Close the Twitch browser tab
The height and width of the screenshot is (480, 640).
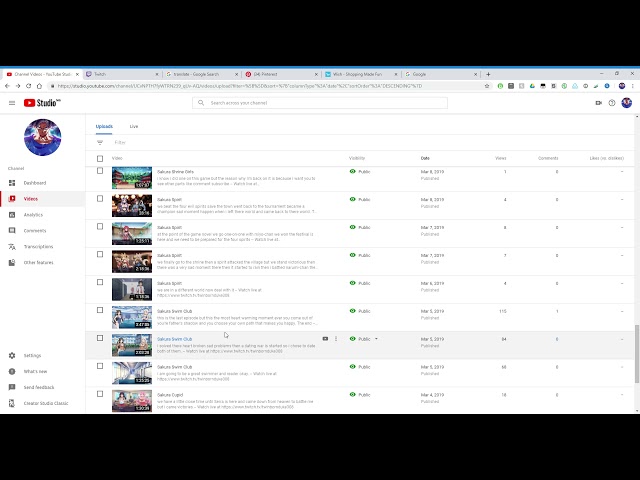[157, 74]
